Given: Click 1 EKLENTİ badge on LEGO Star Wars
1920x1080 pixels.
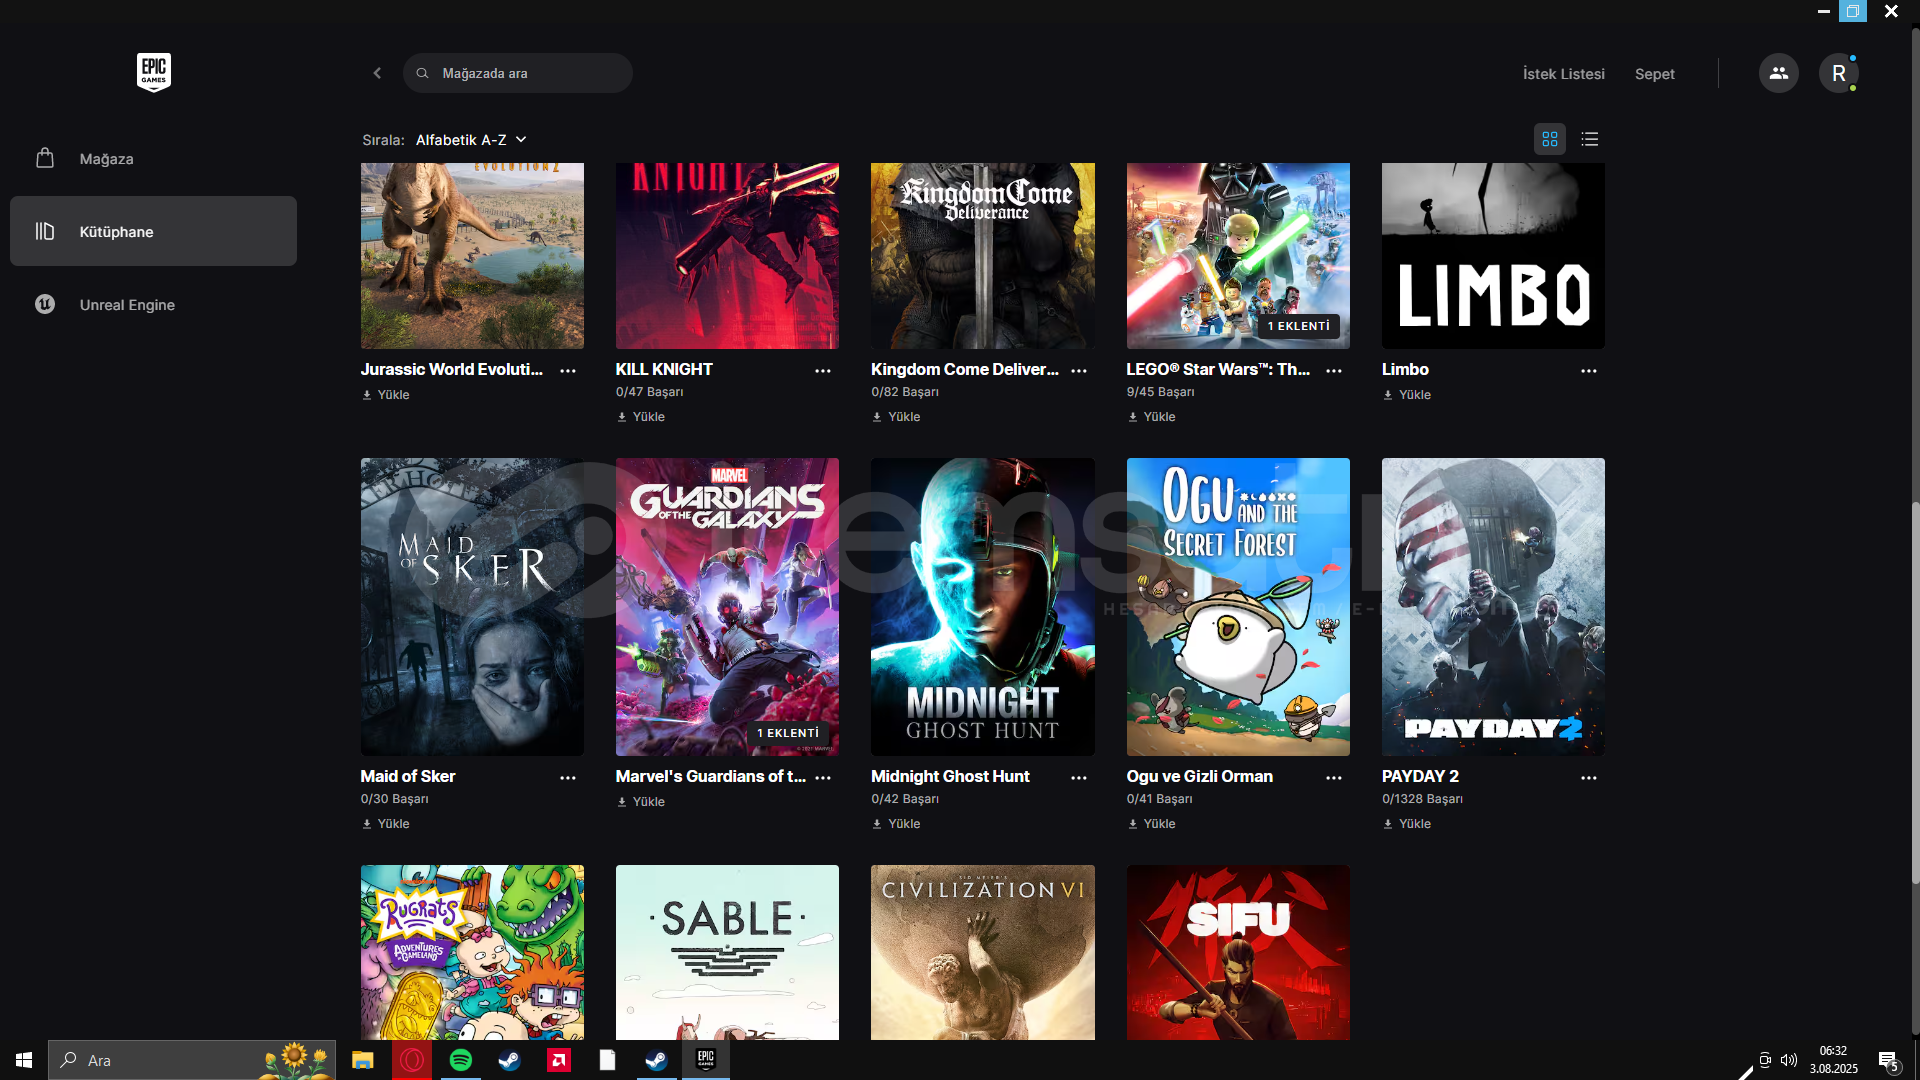Looking at the screenshot, I should (1298, 326).
